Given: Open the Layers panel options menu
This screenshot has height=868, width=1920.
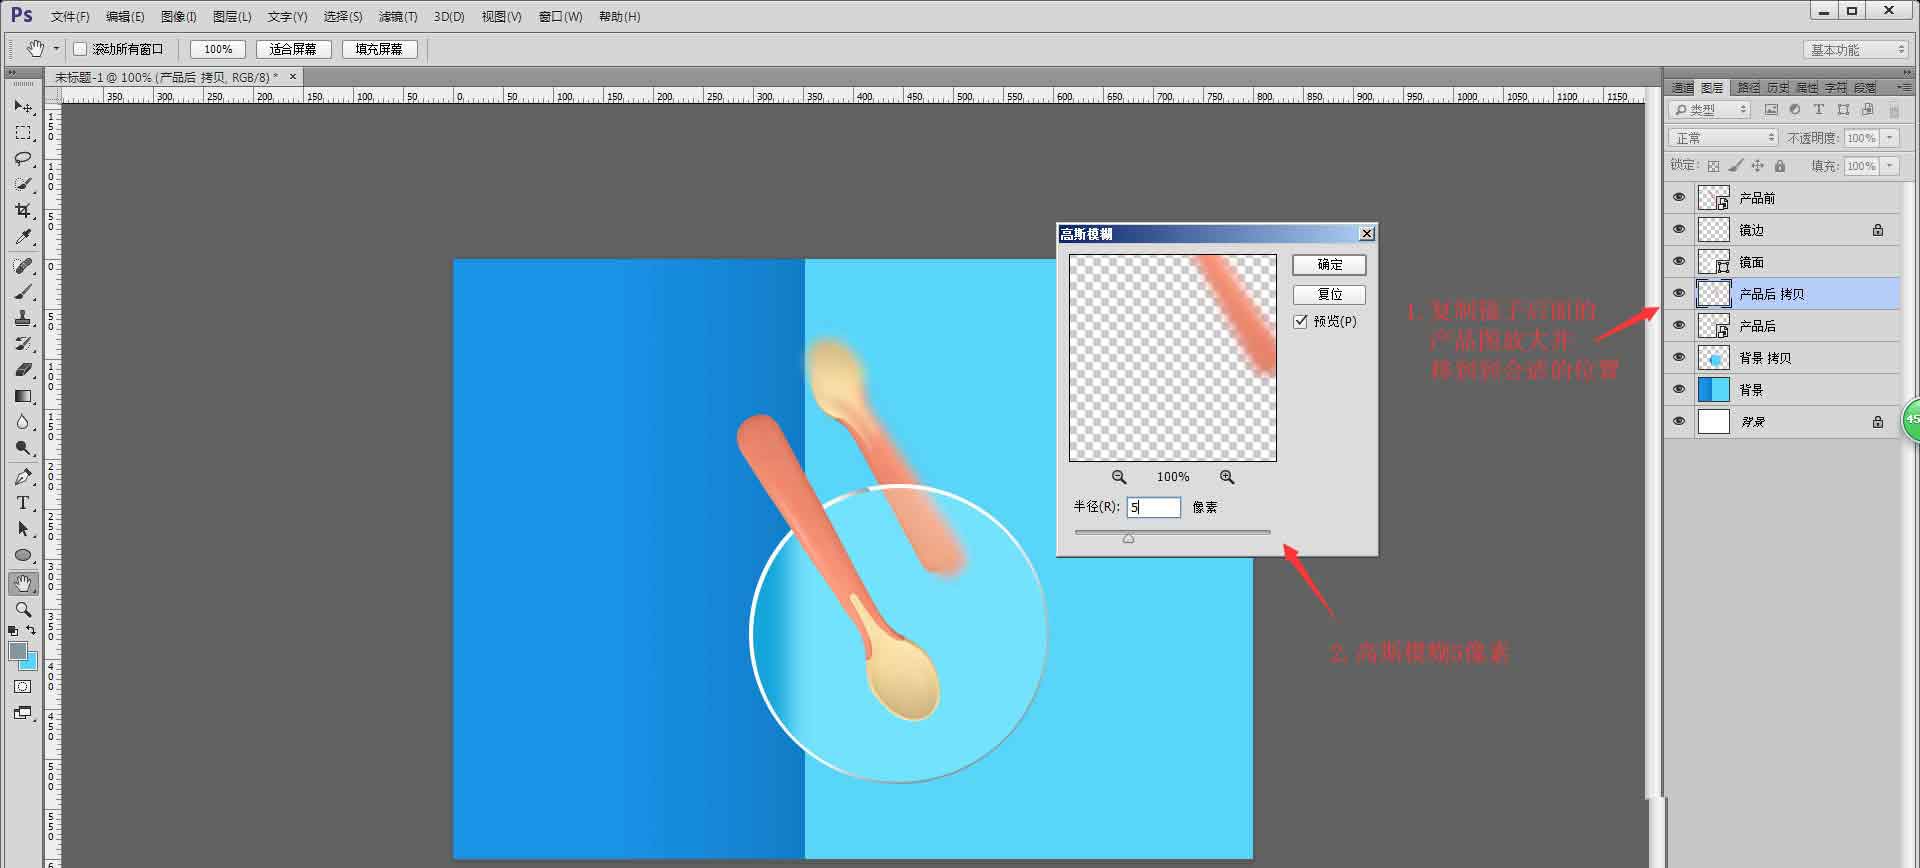Looking at the screenshot, I should point(1905,88).
